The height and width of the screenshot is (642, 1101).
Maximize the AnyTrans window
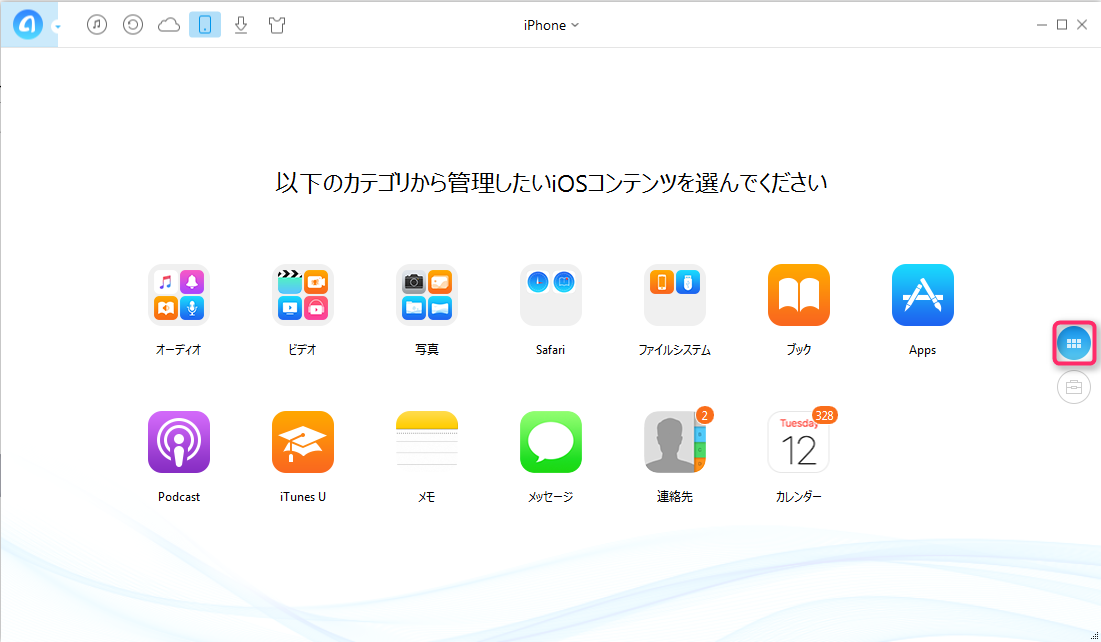pyautogui.click(x=1062, y=25)
